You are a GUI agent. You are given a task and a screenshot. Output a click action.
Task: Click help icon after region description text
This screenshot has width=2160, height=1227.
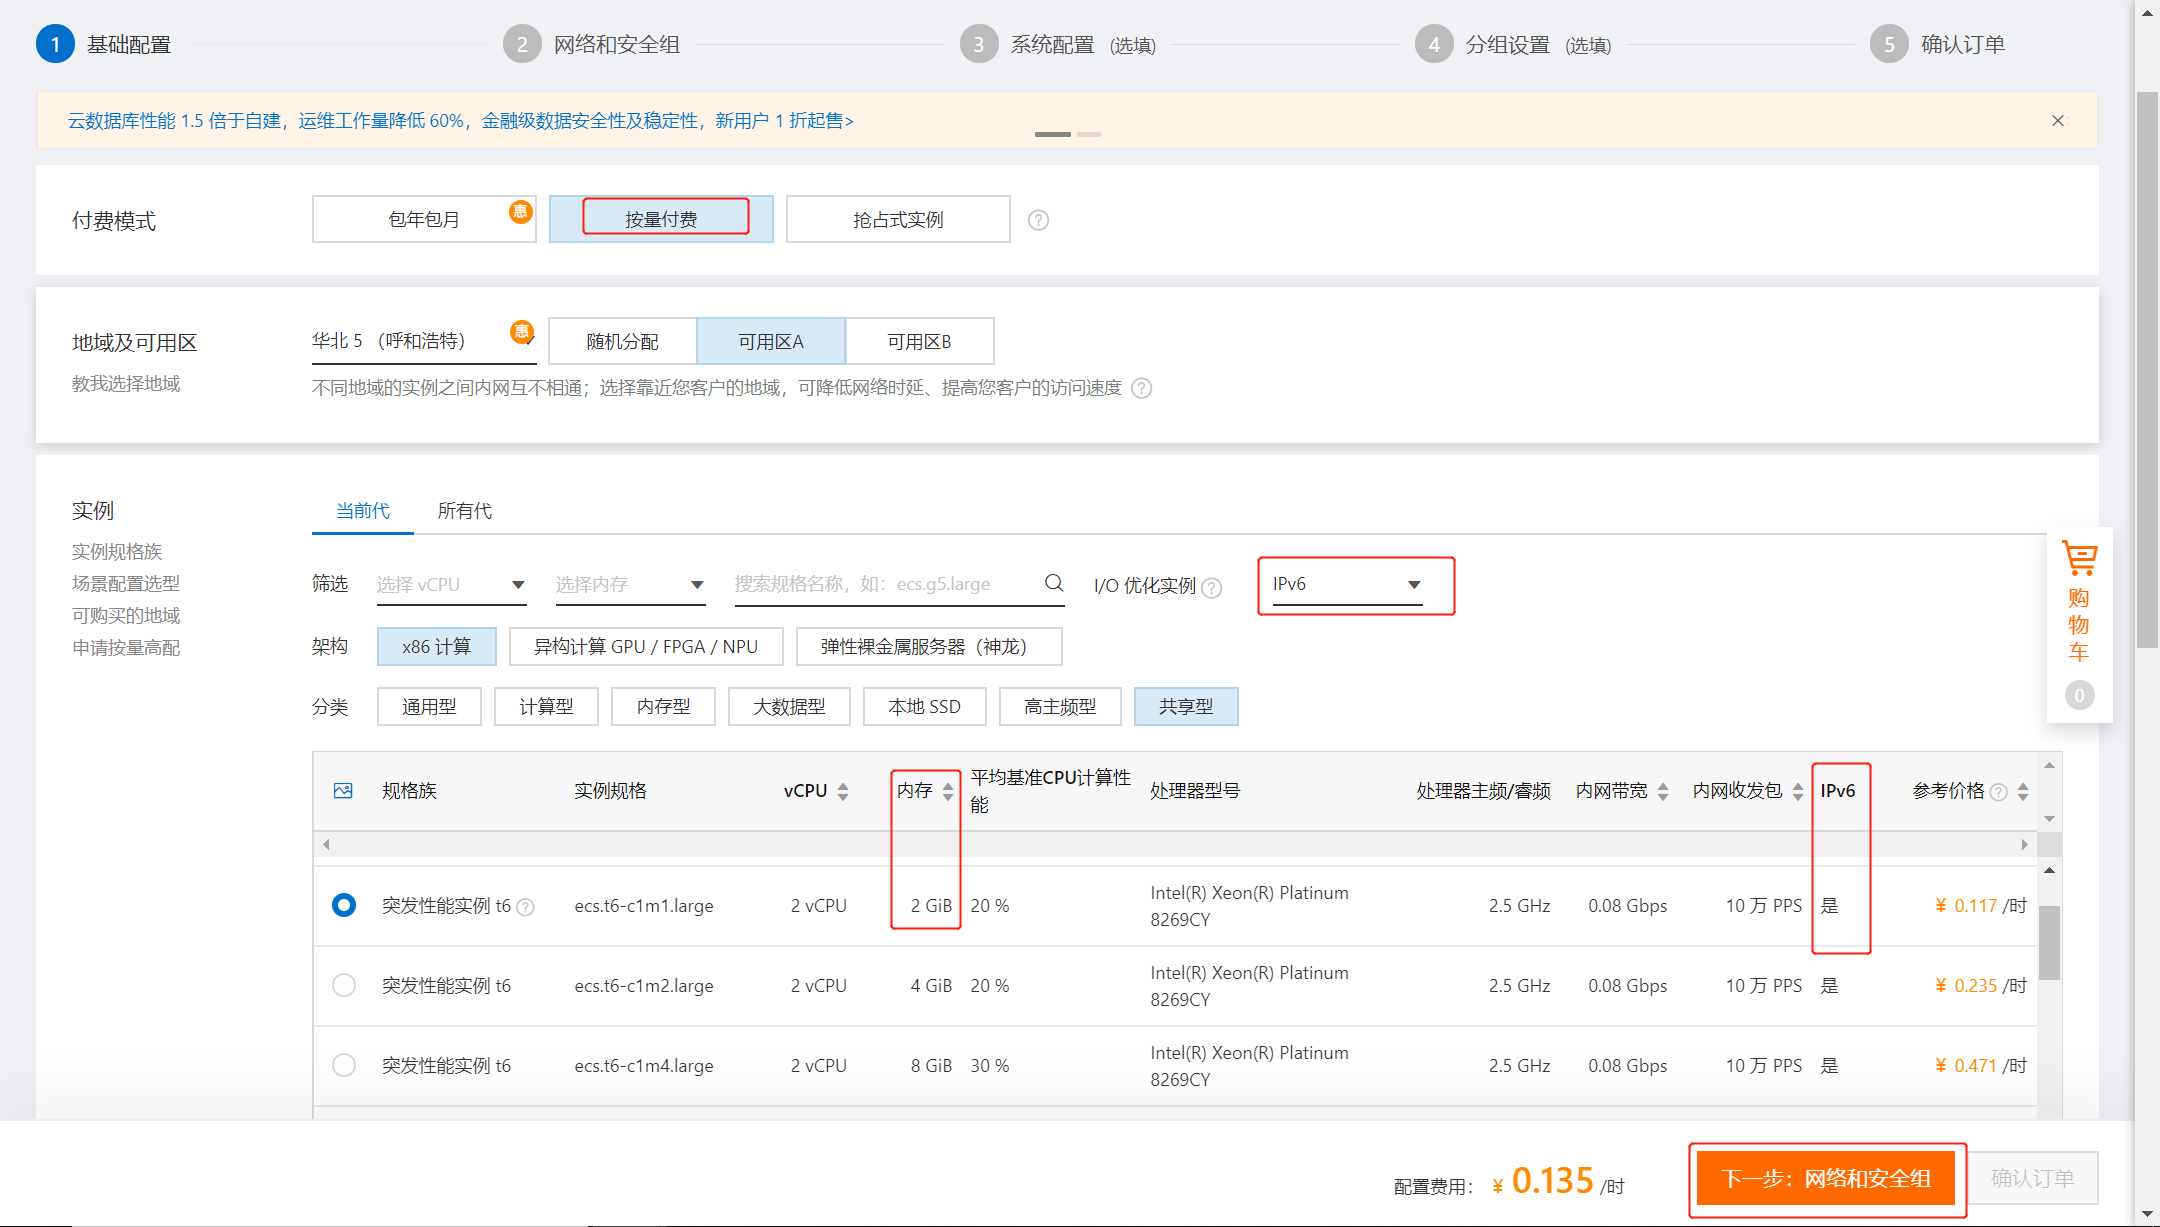coord(1141,388)
